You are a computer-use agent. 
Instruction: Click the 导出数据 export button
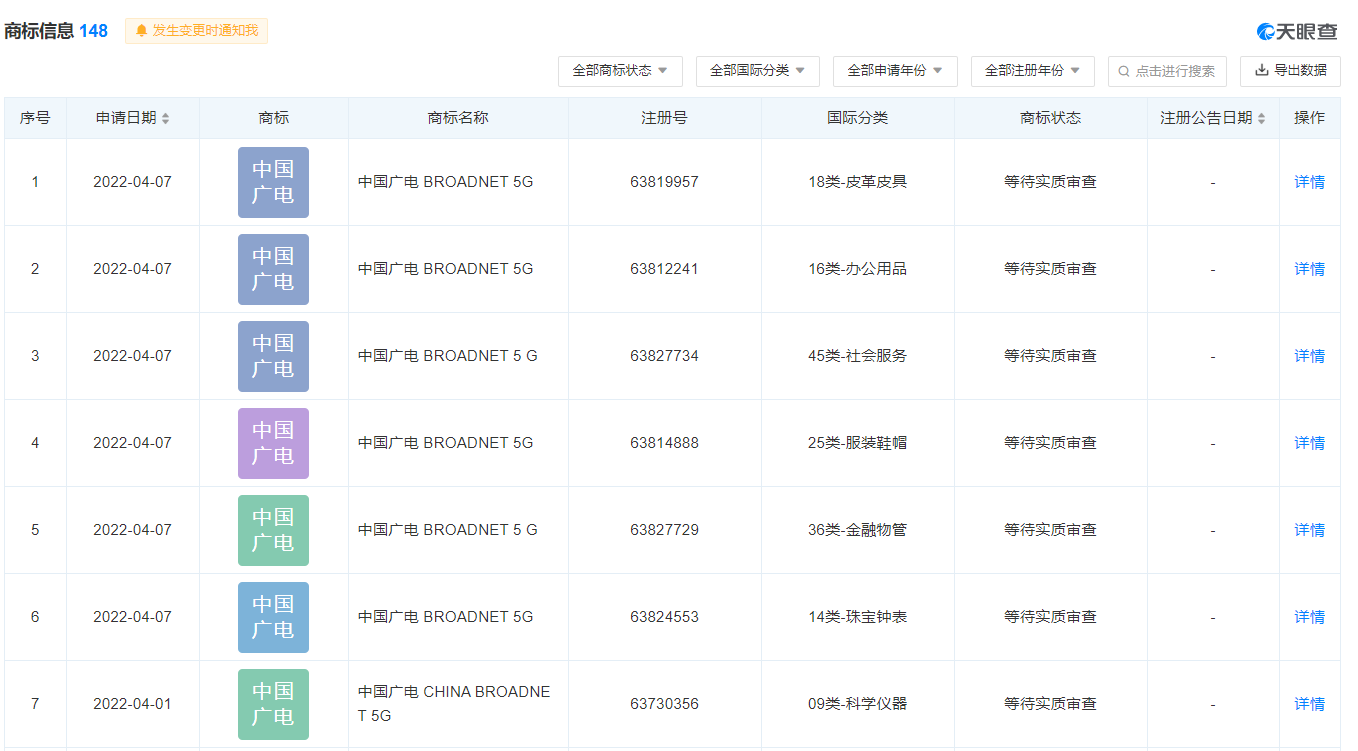click(x=1290, y=71)
